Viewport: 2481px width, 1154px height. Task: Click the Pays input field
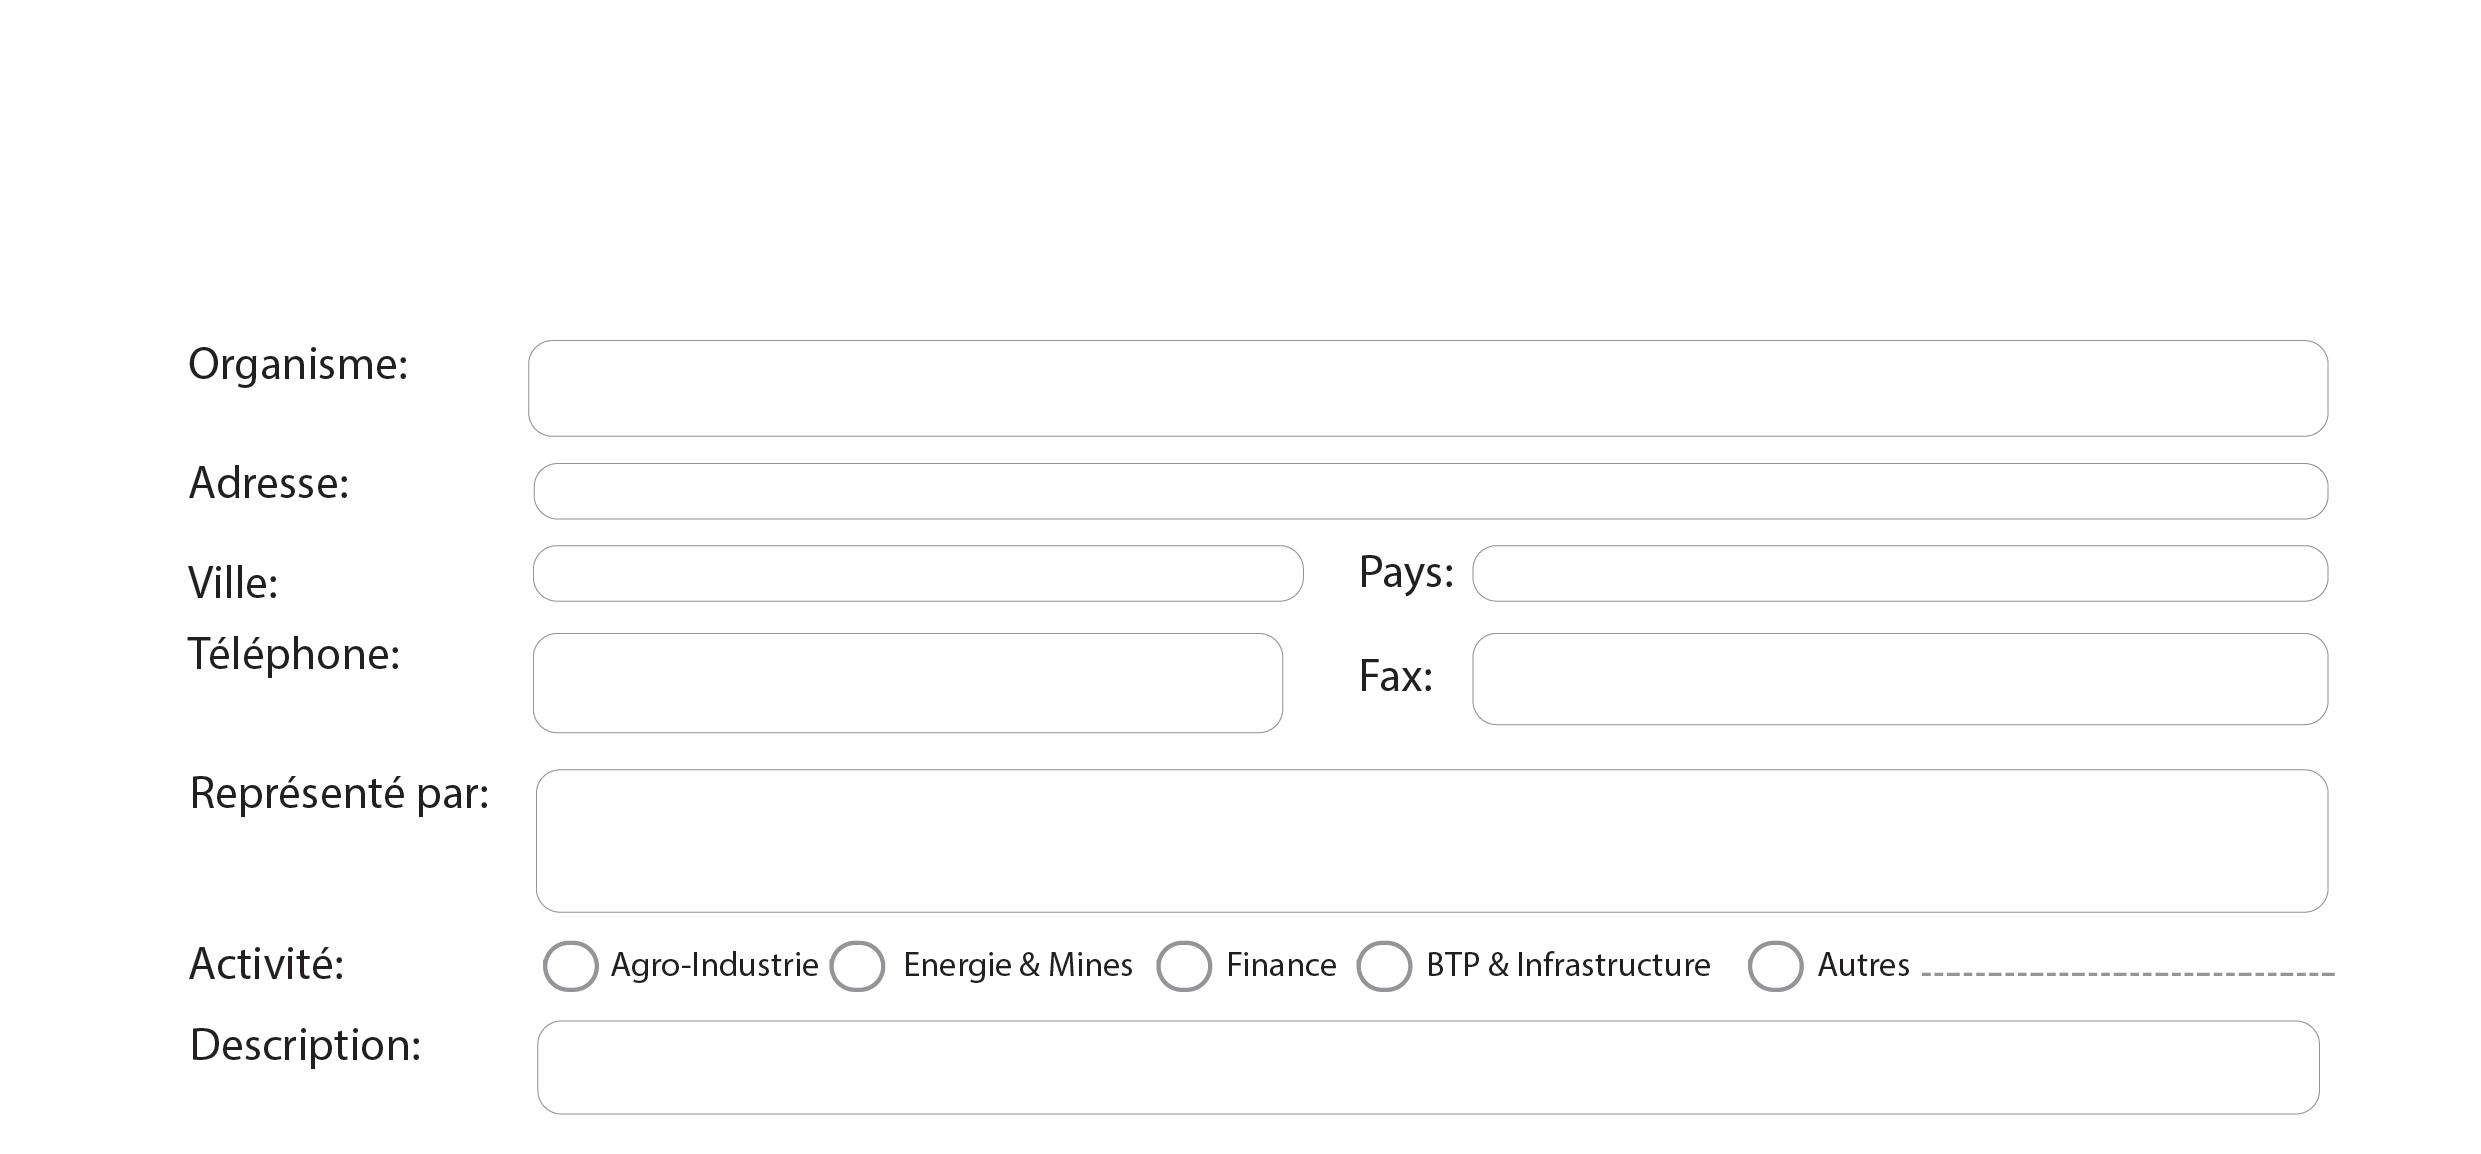pos(1899,573)
